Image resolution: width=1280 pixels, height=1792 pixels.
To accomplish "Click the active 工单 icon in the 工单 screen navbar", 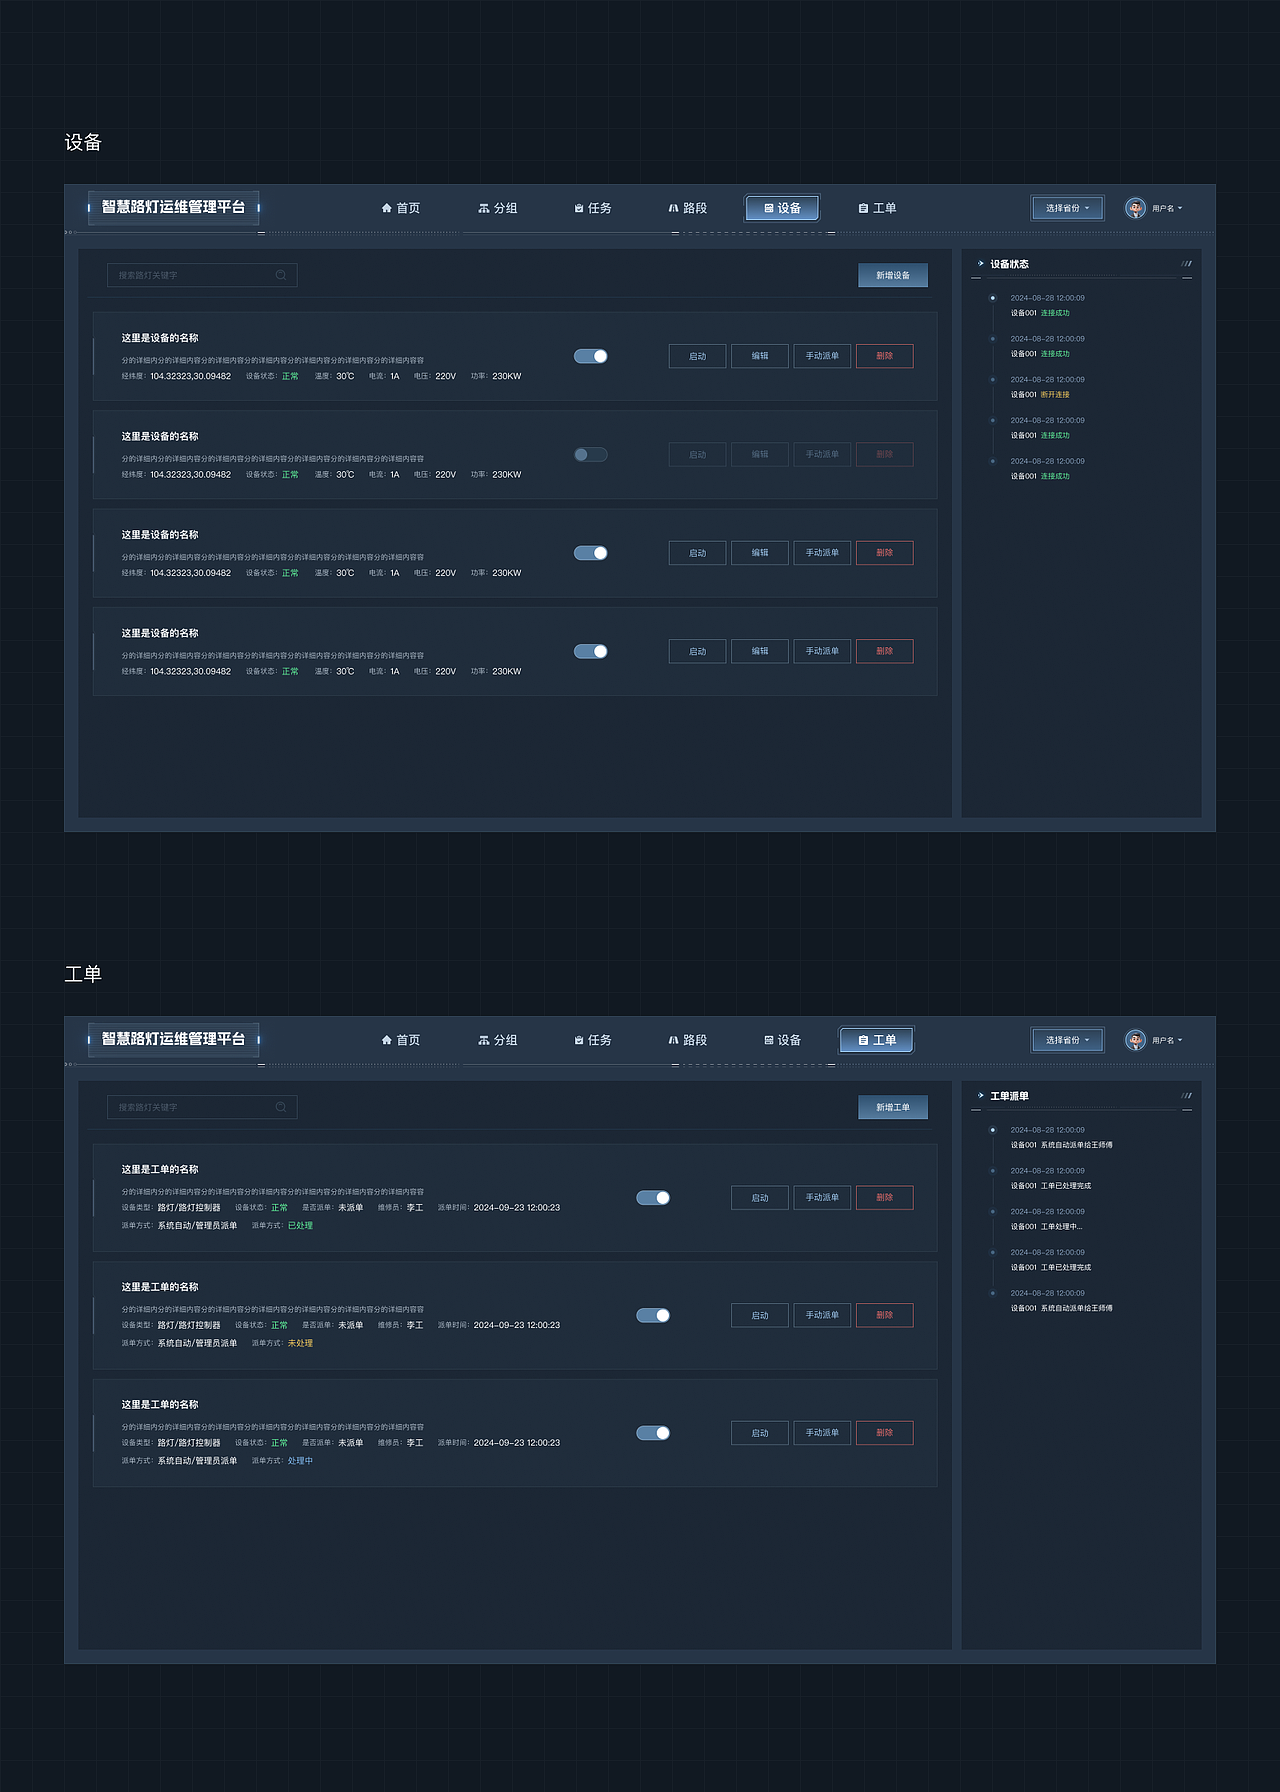I will [863, 1040].
